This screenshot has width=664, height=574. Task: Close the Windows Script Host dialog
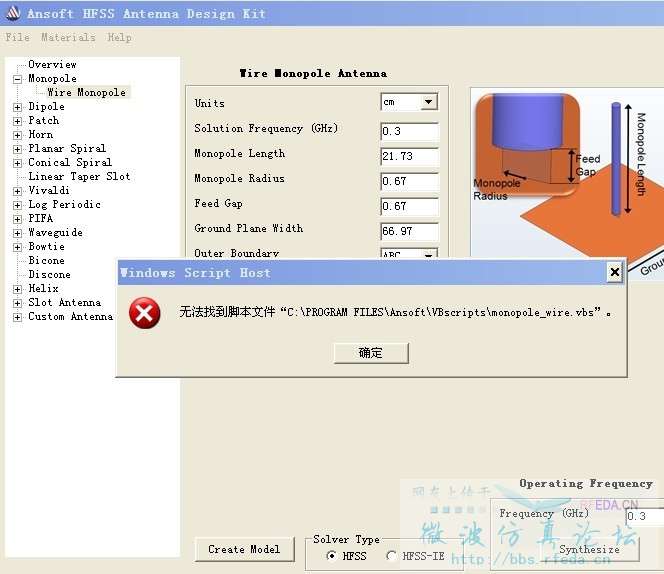(614, 272)
